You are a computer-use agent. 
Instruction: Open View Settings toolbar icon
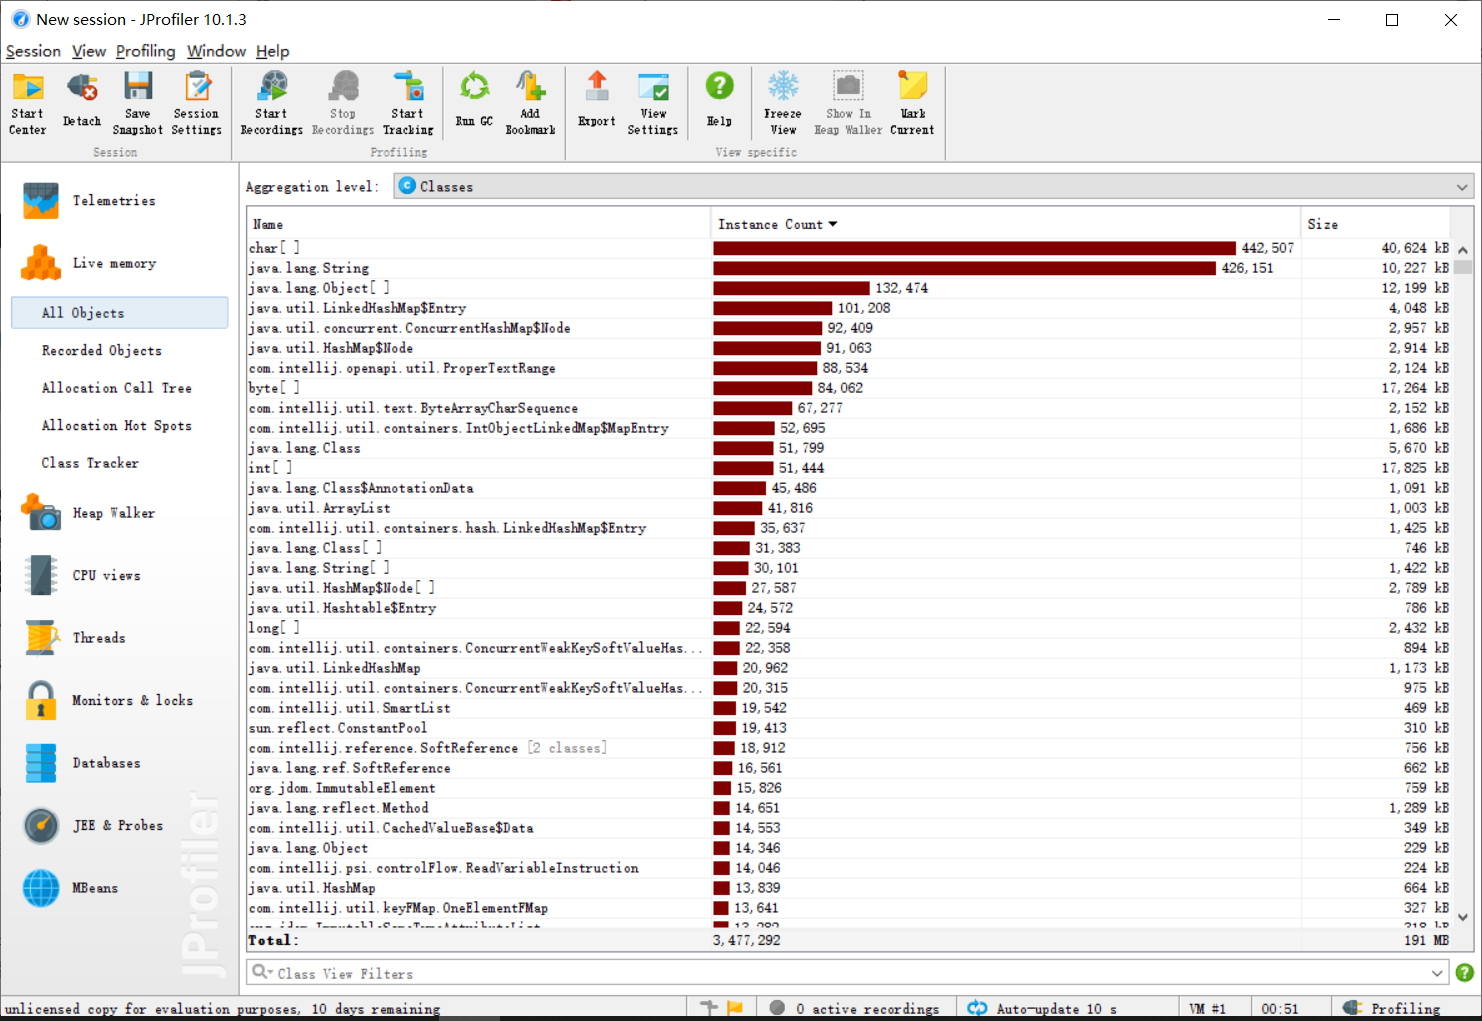click(653, 103)
